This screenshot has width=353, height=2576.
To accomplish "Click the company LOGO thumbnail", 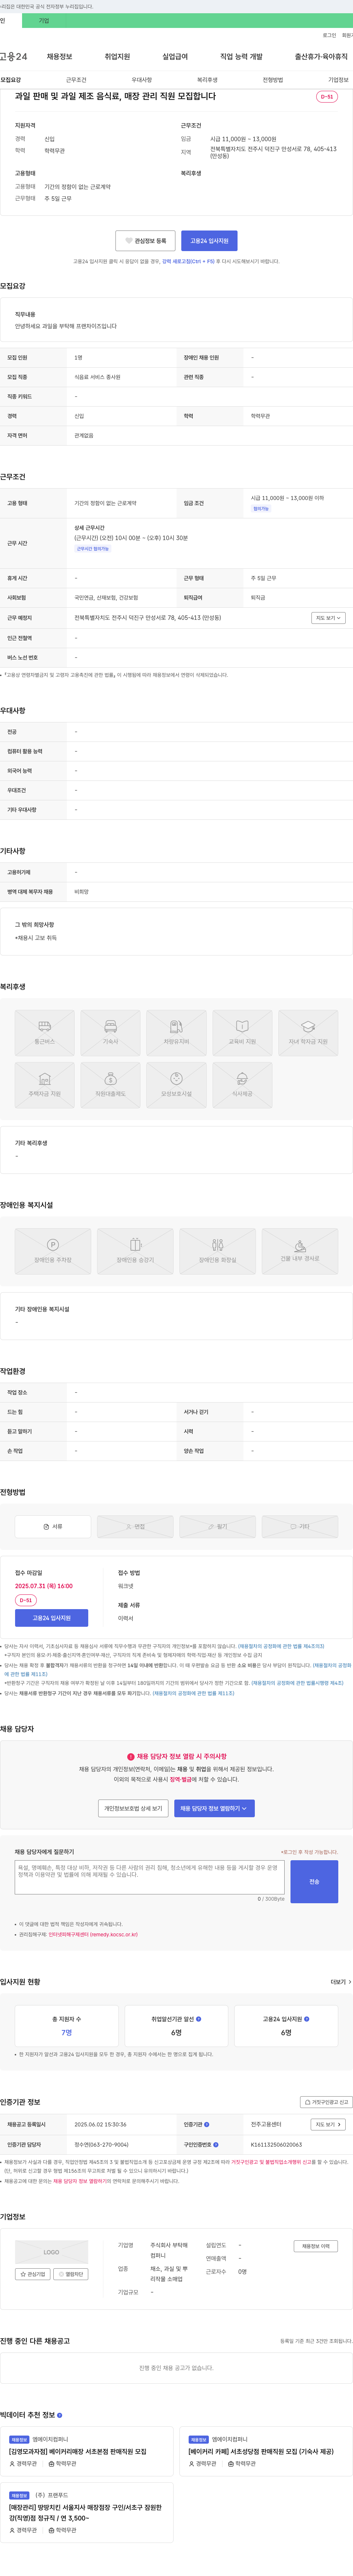I will (x=51, y=2252).
